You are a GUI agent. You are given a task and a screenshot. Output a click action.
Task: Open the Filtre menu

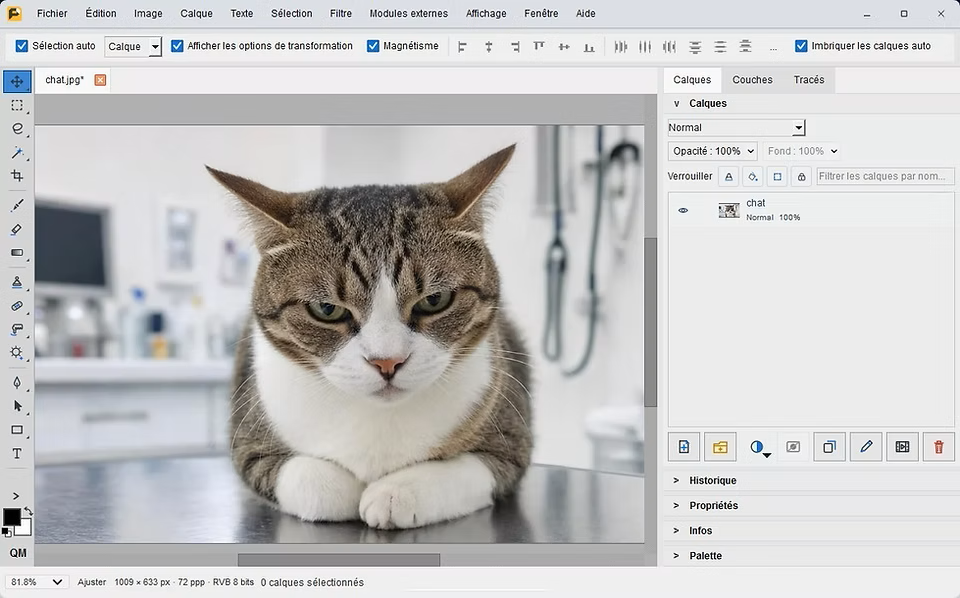tap(340, 13)
